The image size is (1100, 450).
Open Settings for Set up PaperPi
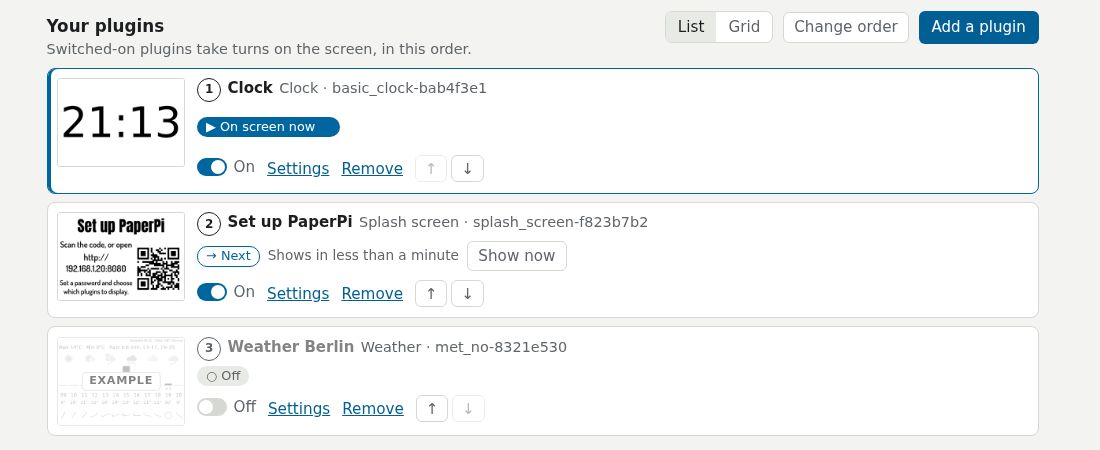(x=298, y=293)
